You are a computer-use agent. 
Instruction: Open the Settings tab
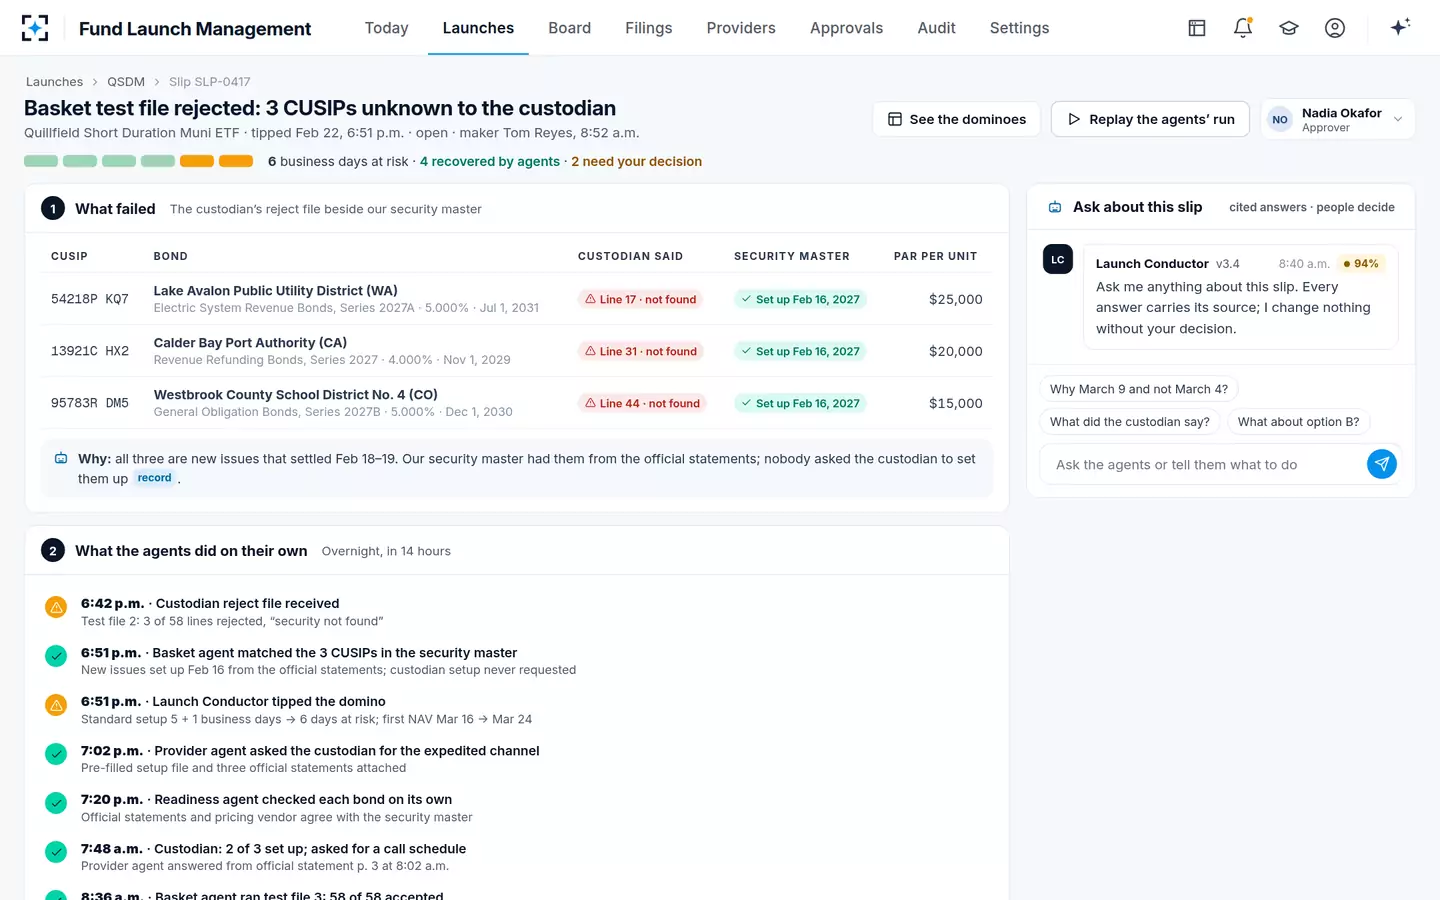click(1019, 28)
